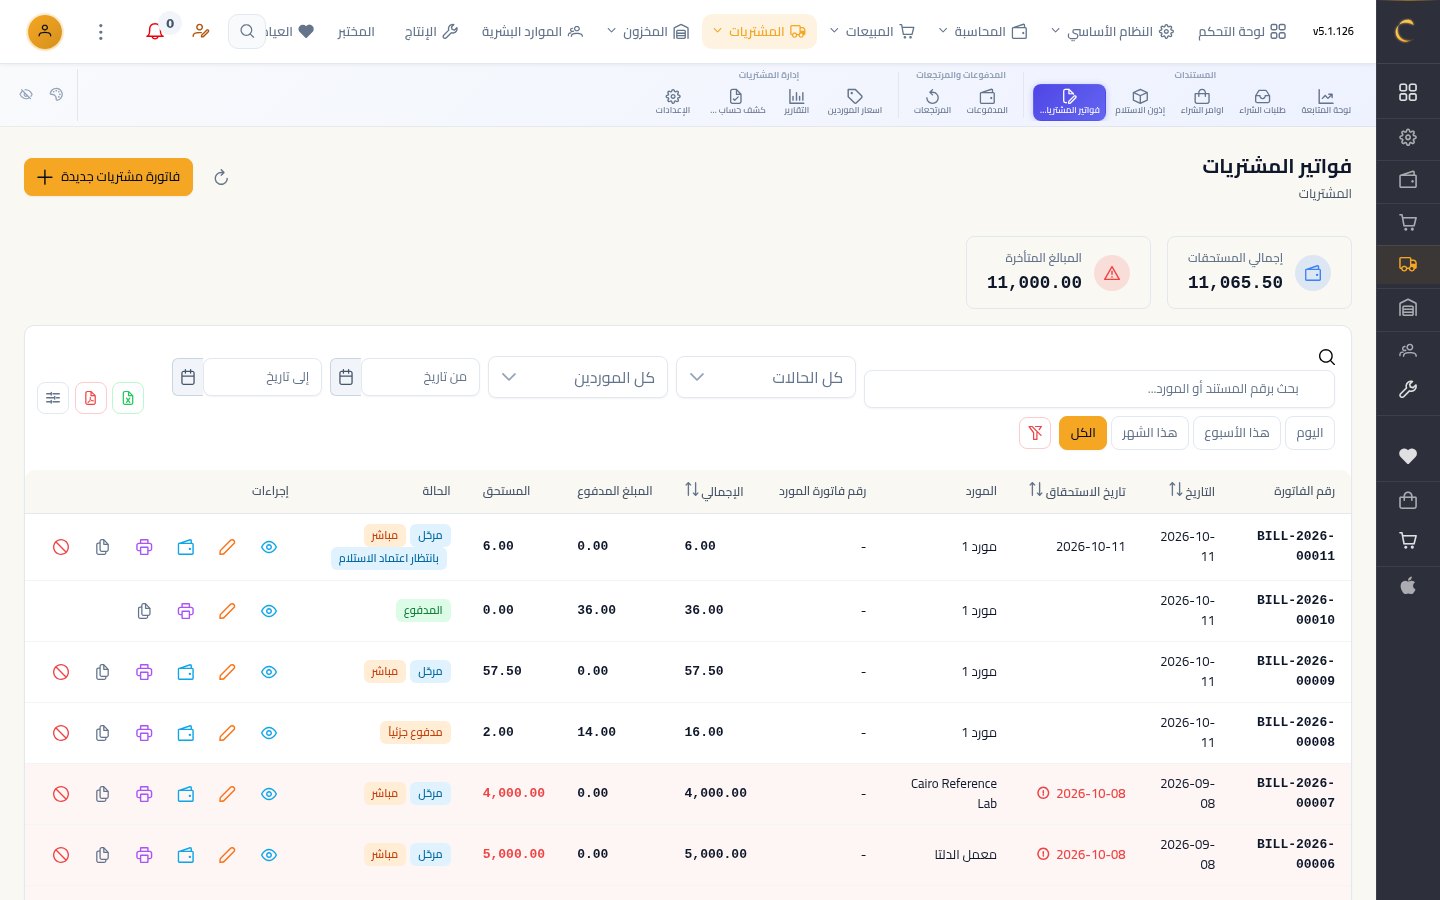Cancel invoice BILL-2026-00007

[61, 794]
